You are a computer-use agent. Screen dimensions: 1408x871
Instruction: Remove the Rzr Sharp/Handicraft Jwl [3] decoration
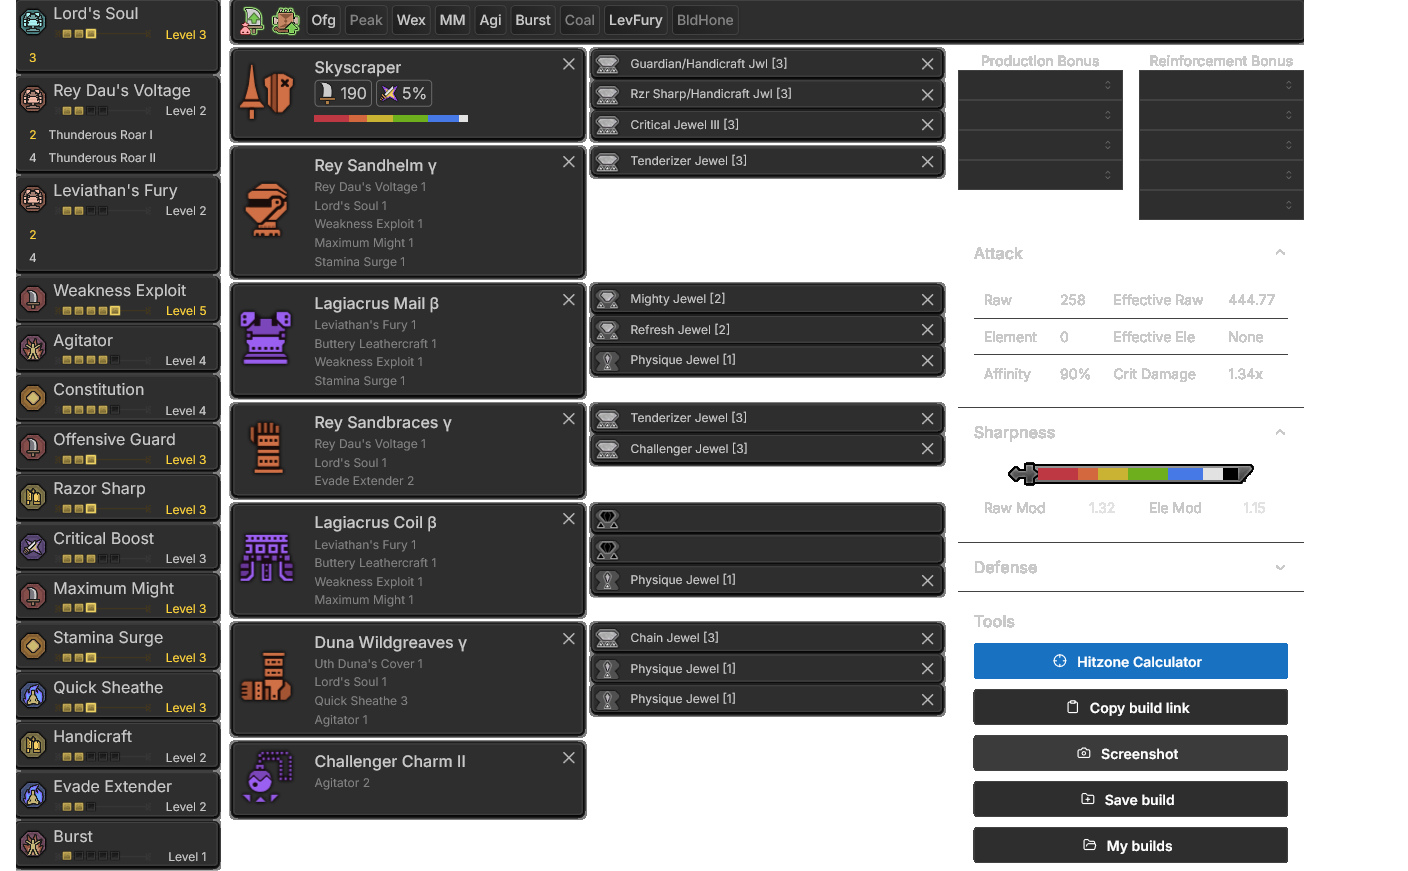(x=927, y=95)
